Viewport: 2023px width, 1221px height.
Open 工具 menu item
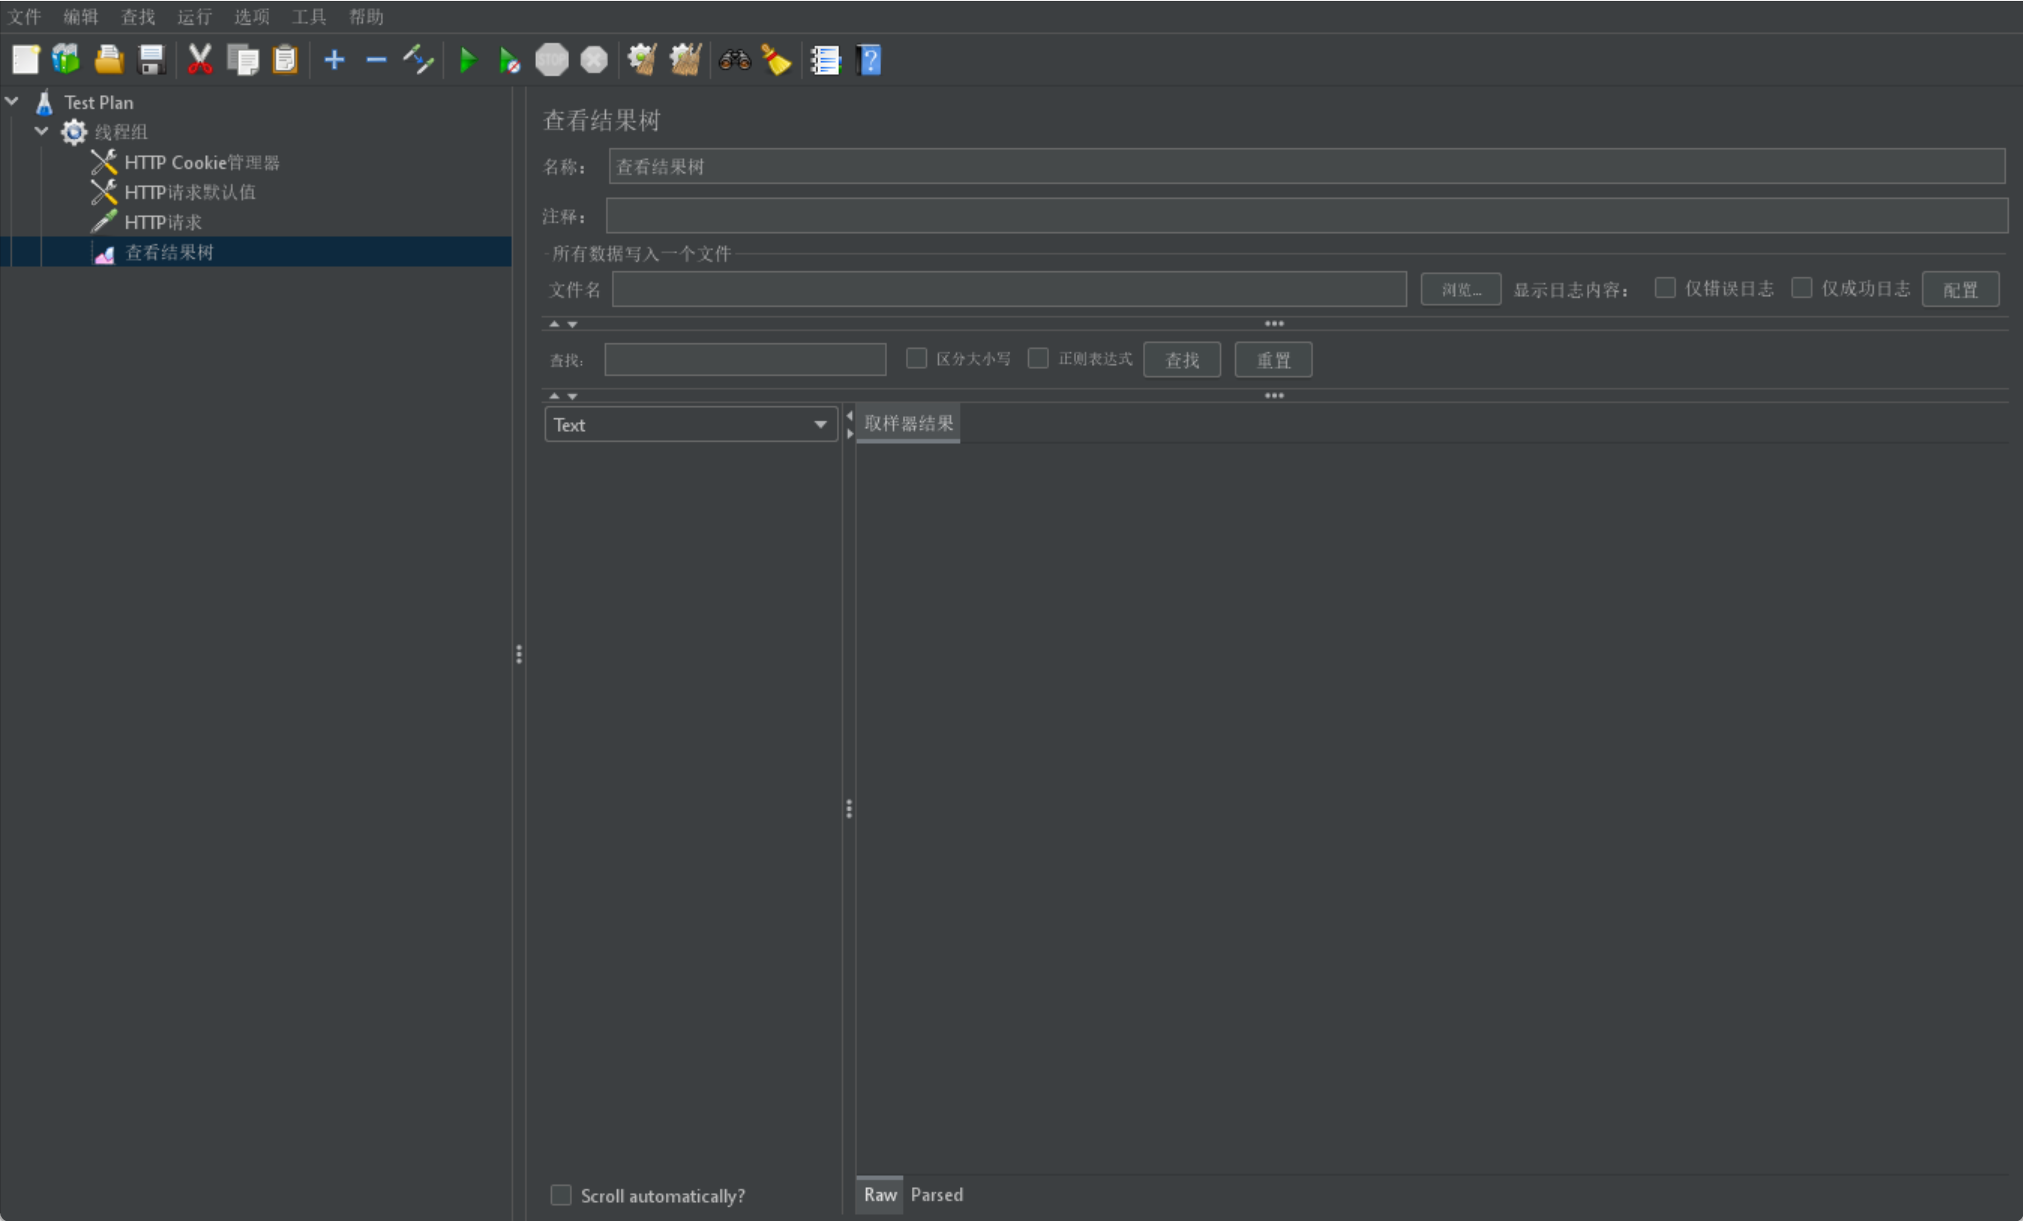coord(306,14)
